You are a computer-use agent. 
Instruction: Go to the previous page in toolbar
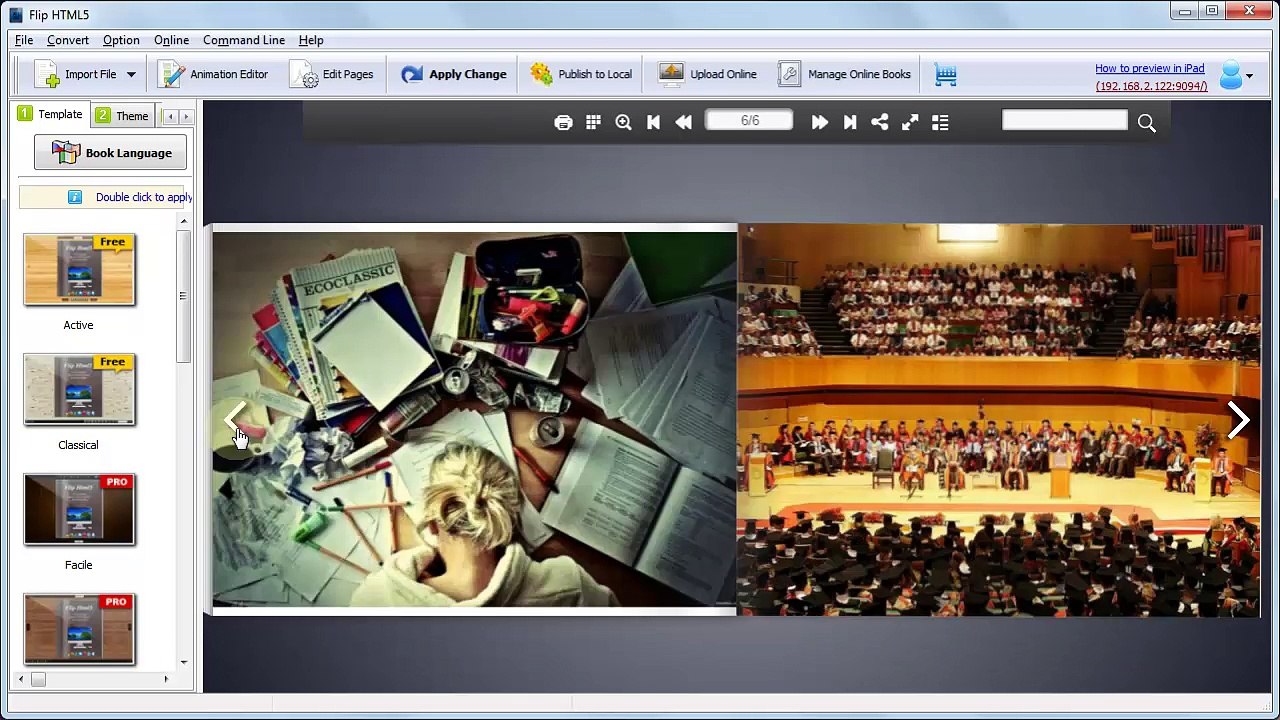click(684, 122)
